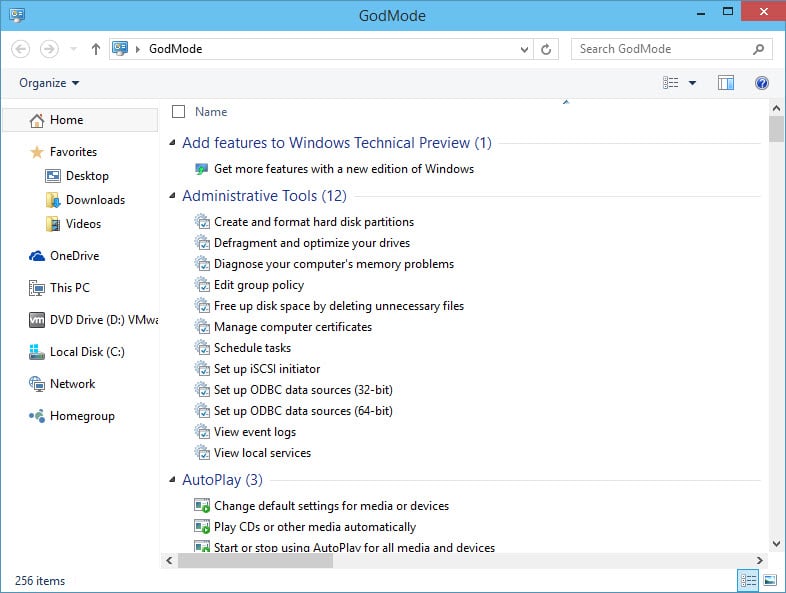
Task: Tick the select-all checkbox
Action: point(178,111)
